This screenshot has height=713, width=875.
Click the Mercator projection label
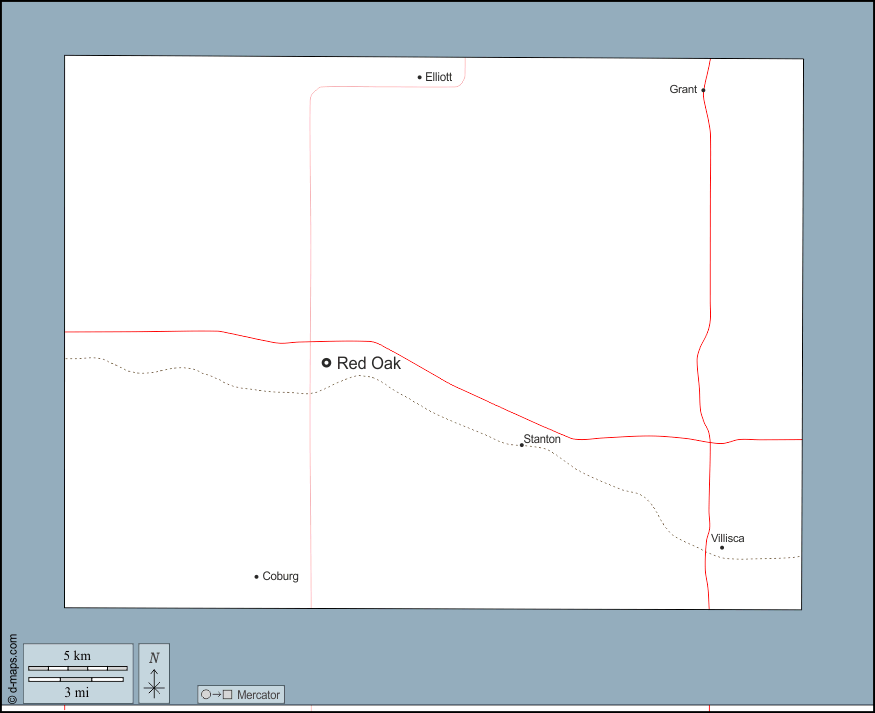[259, 695]
